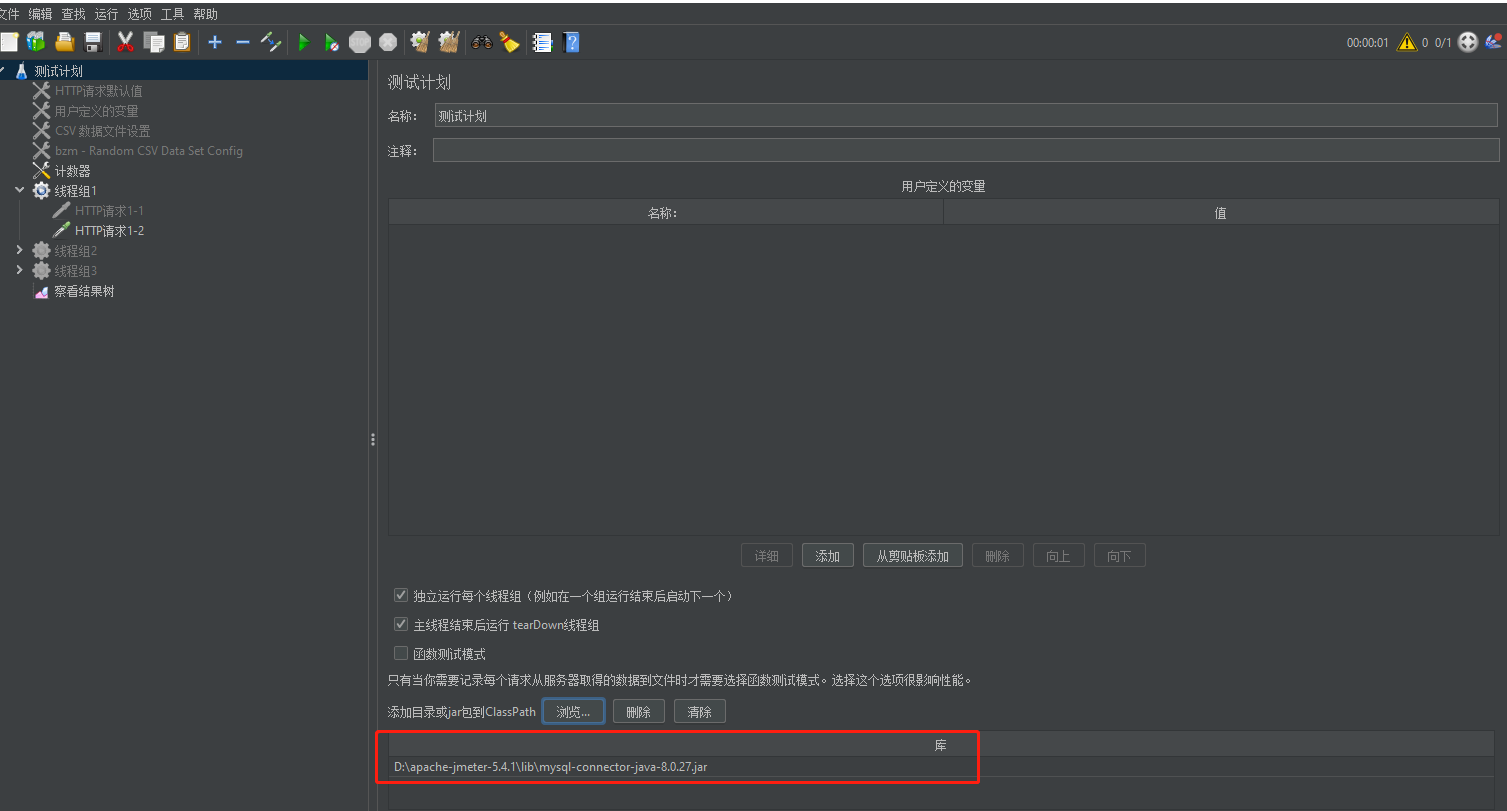
Task: Toggle 独立运行每个线程组 checkbox
Action: tap(401, 596)
